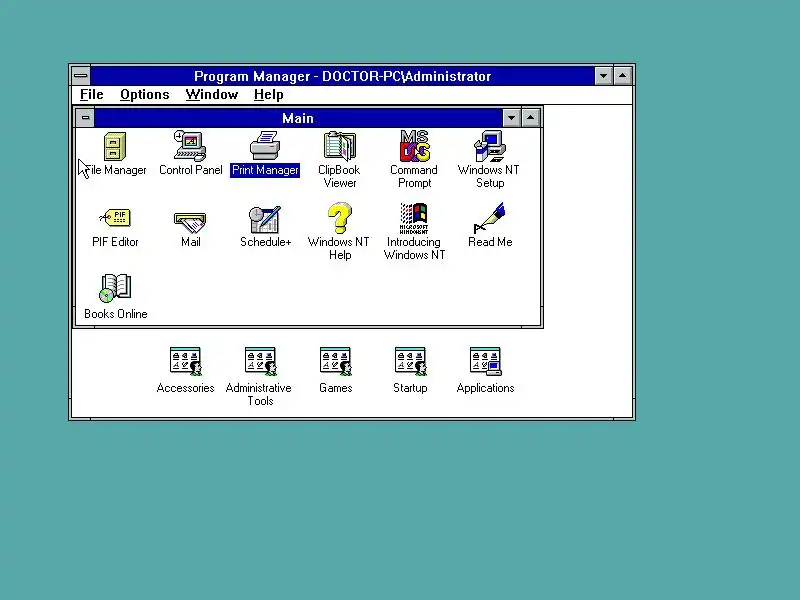Start the MS-DOS Command Prompt icon
The width and height of the screenshot is (800, 600).
click(414, 146)
